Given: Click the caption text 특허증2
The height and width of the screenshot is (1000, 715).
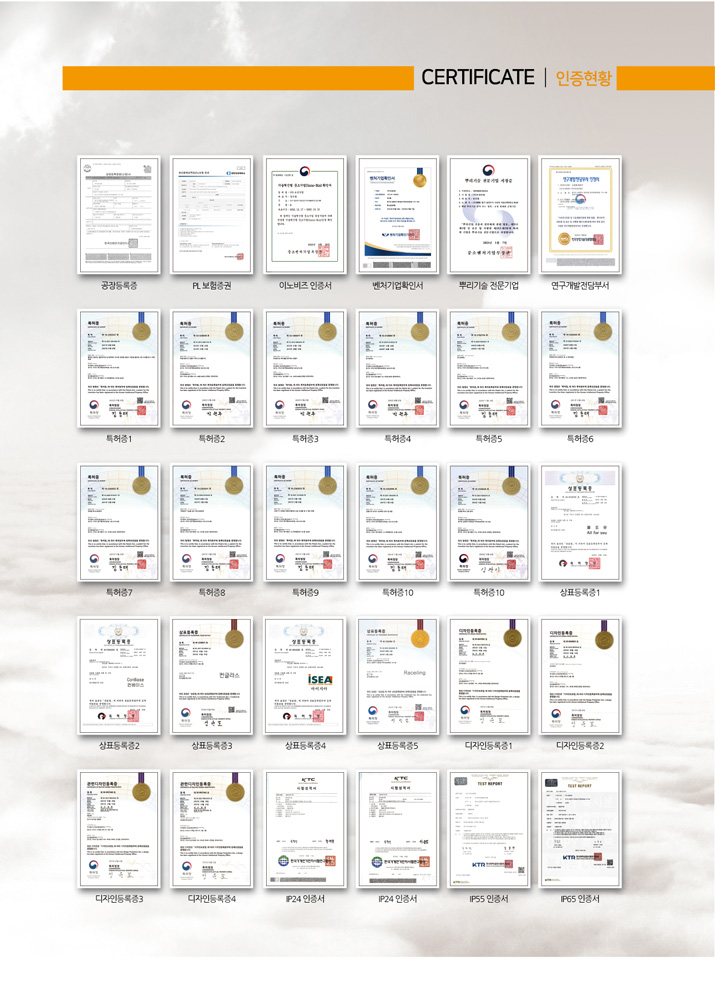Looking at the screenshot, I should click(x=212, y=439).
